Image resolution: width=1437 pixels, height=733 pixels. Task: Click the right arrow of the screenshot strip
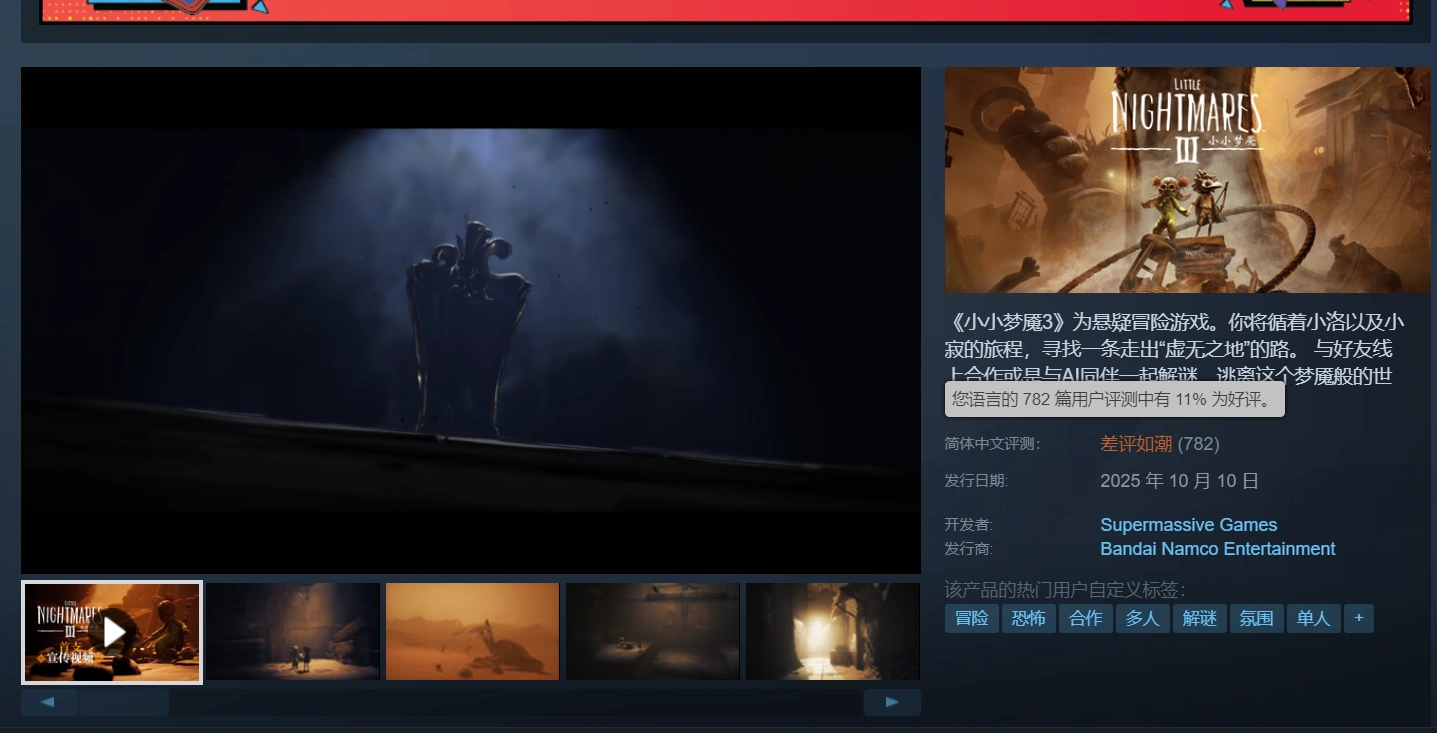pyautogui.click(x=891, y=702)
